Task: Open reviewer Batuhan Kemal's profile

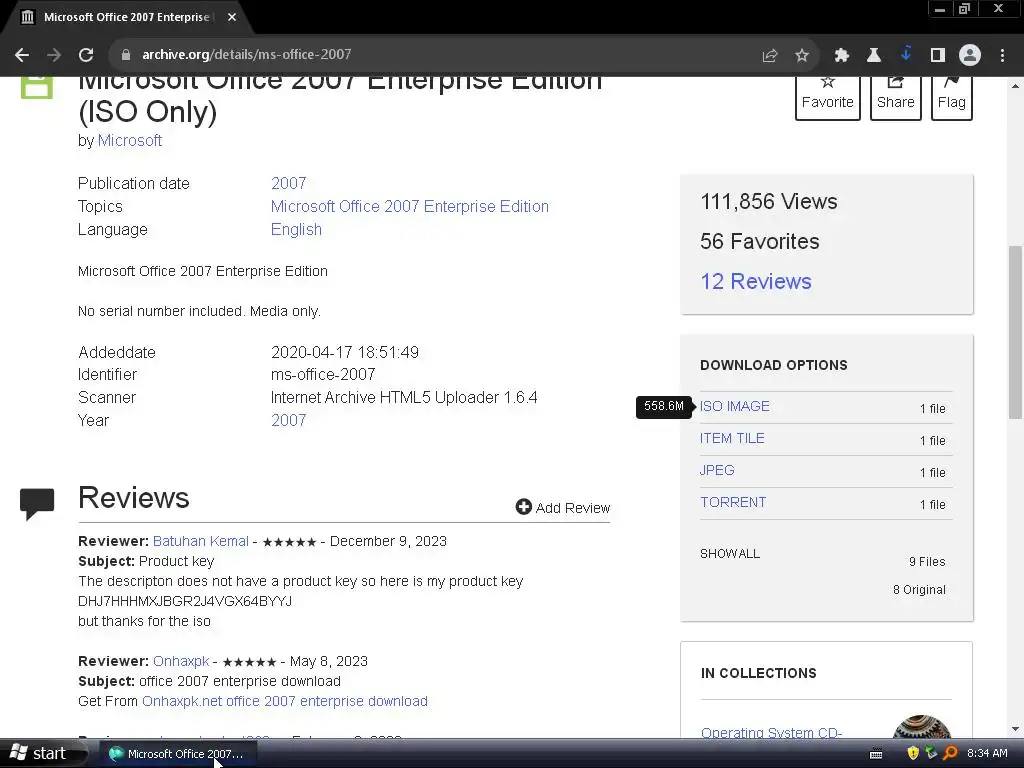Action: pos(200,541)
